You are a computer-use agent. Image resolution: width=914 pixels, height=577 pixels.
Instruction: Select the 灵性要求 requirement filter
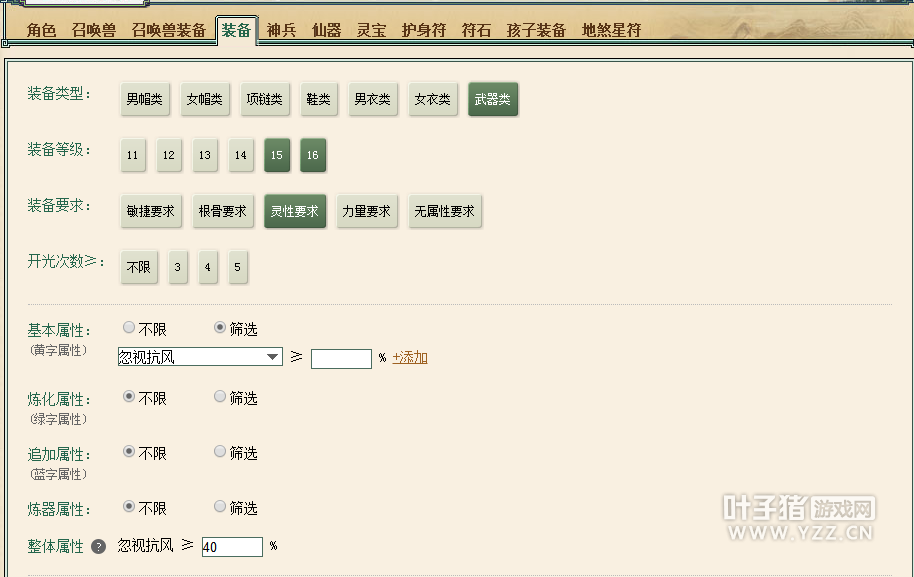point(295,211)
